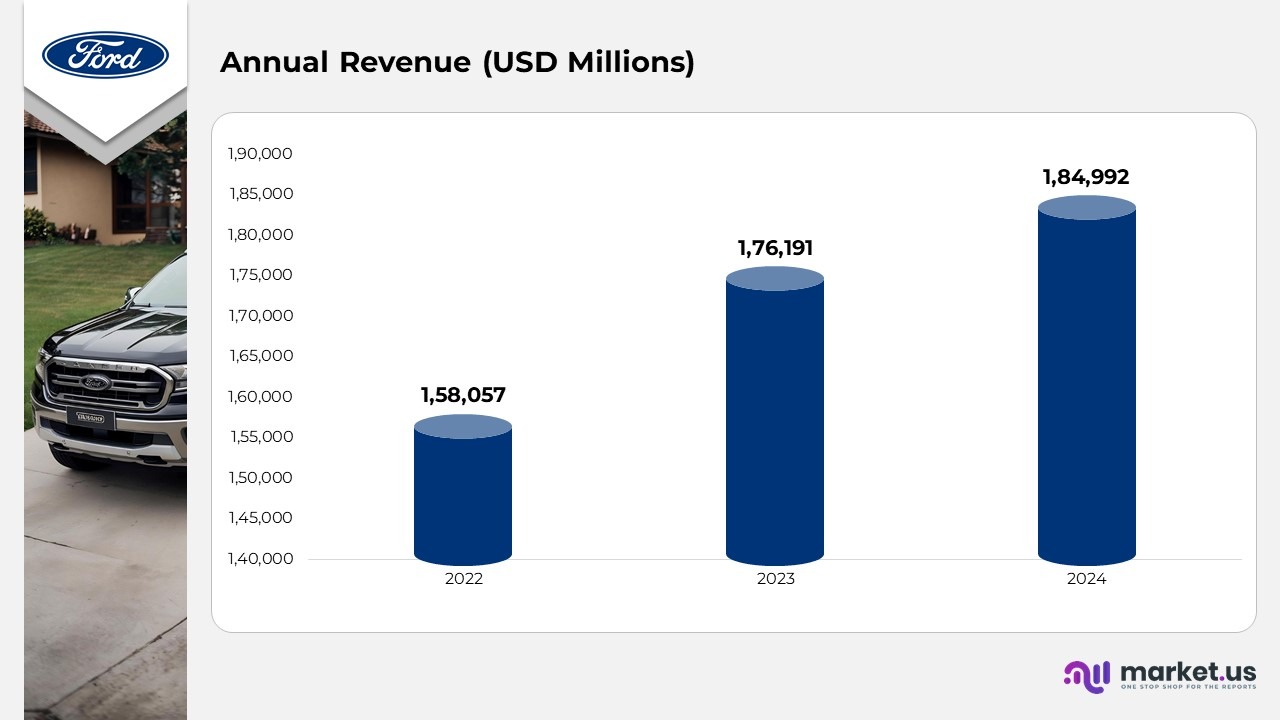
Task: Click the 1,76,191 data label
Action: coord(775,248)
